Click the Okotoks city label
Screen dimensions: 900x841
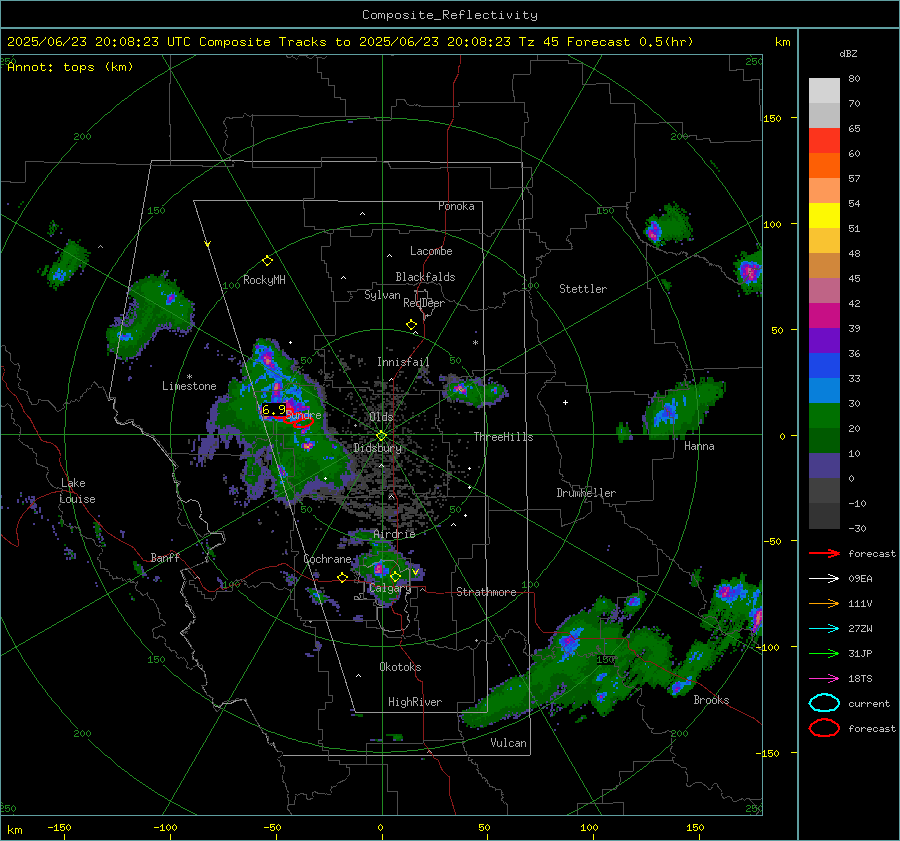(x=400, y=667)
